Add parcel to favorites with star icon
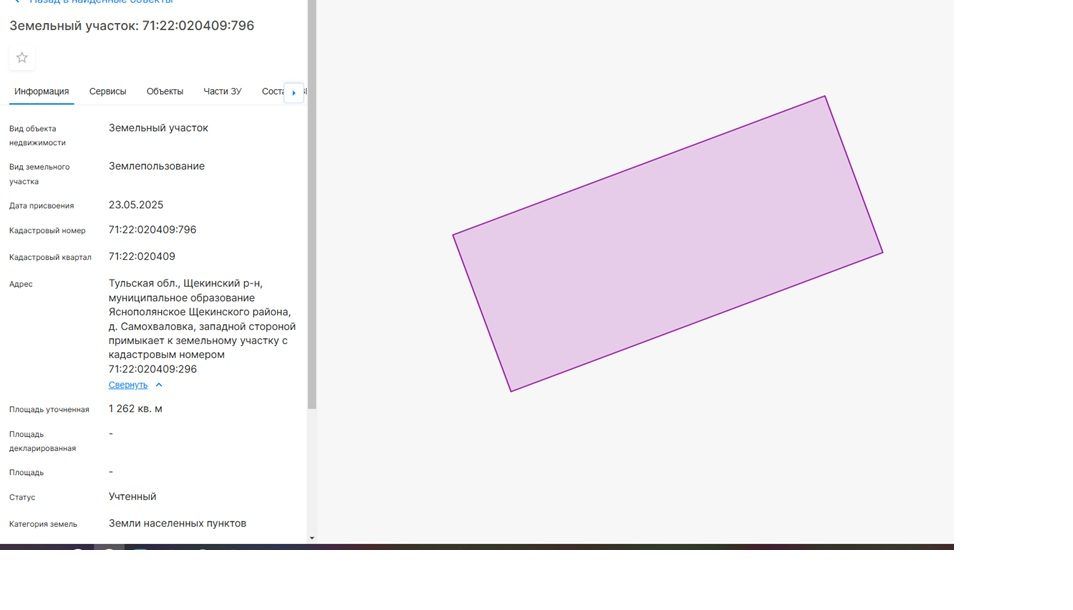The height and width of the screenshot is (610, 1073). pos(22,58)
